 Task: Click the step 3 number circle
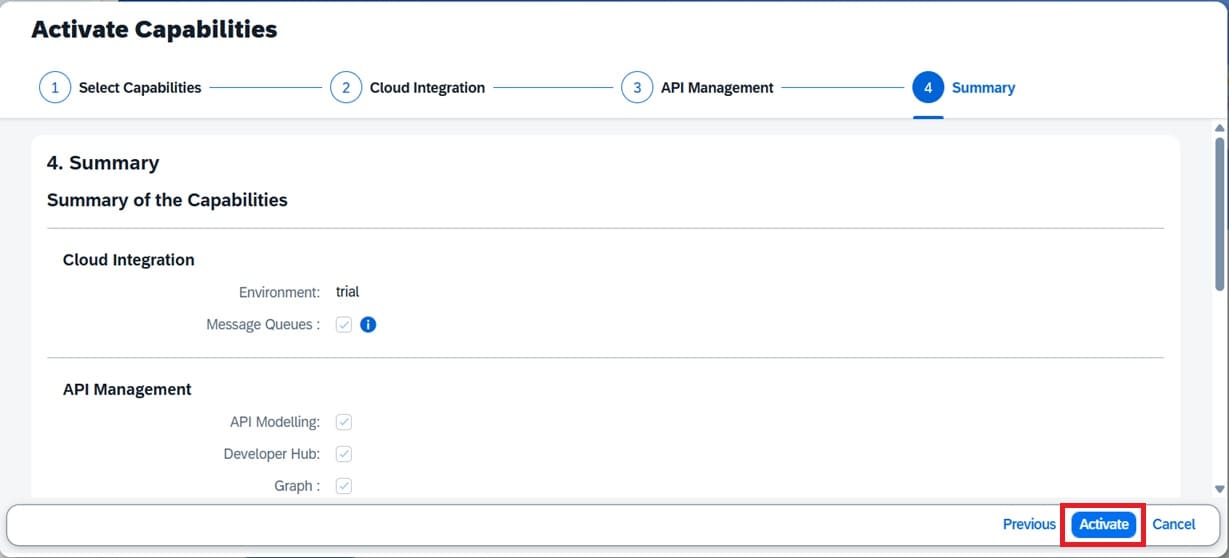(637, 87)
